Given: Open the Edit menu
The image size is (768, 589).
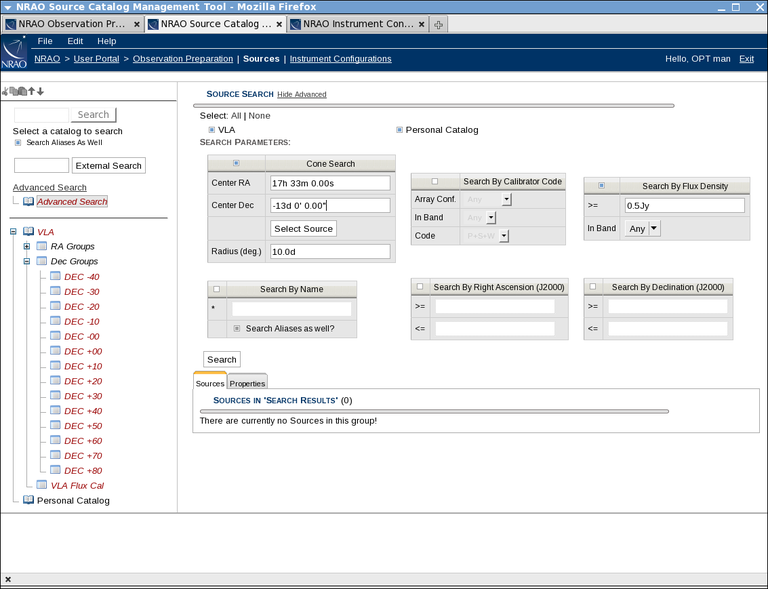Looking at the screenshot, I should pos(75,41).
